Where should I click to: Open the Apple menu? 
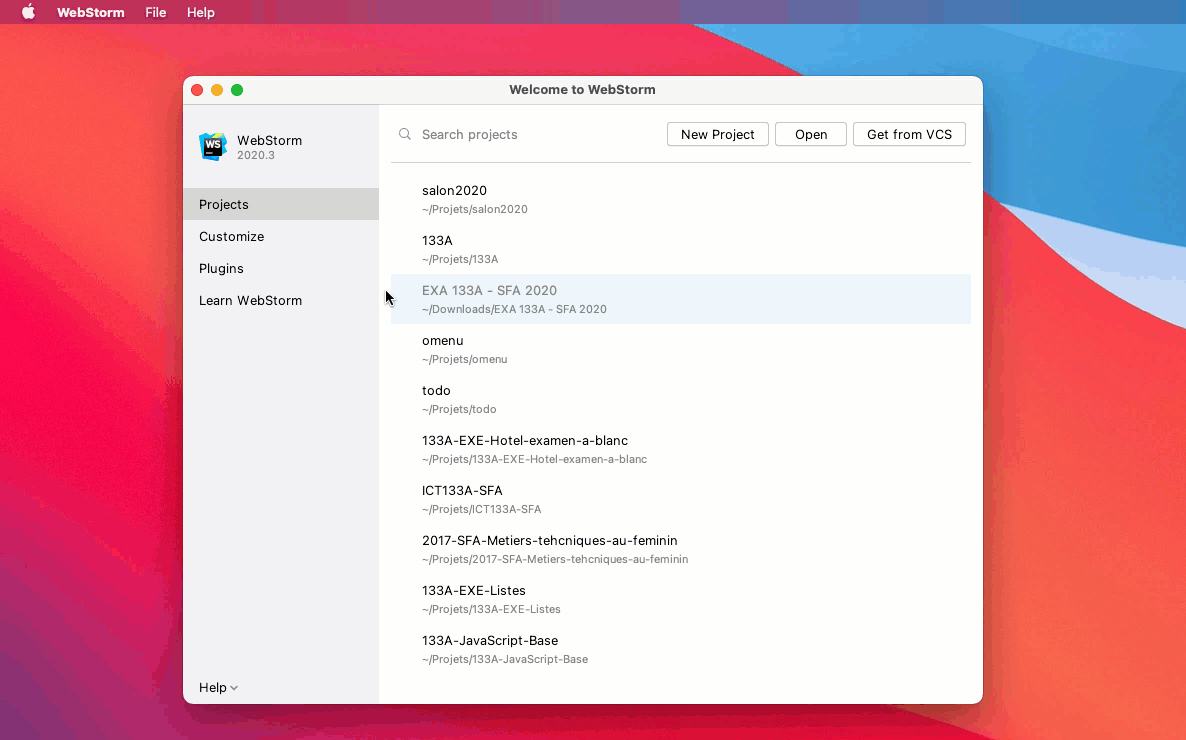click(x=28, y=12)
